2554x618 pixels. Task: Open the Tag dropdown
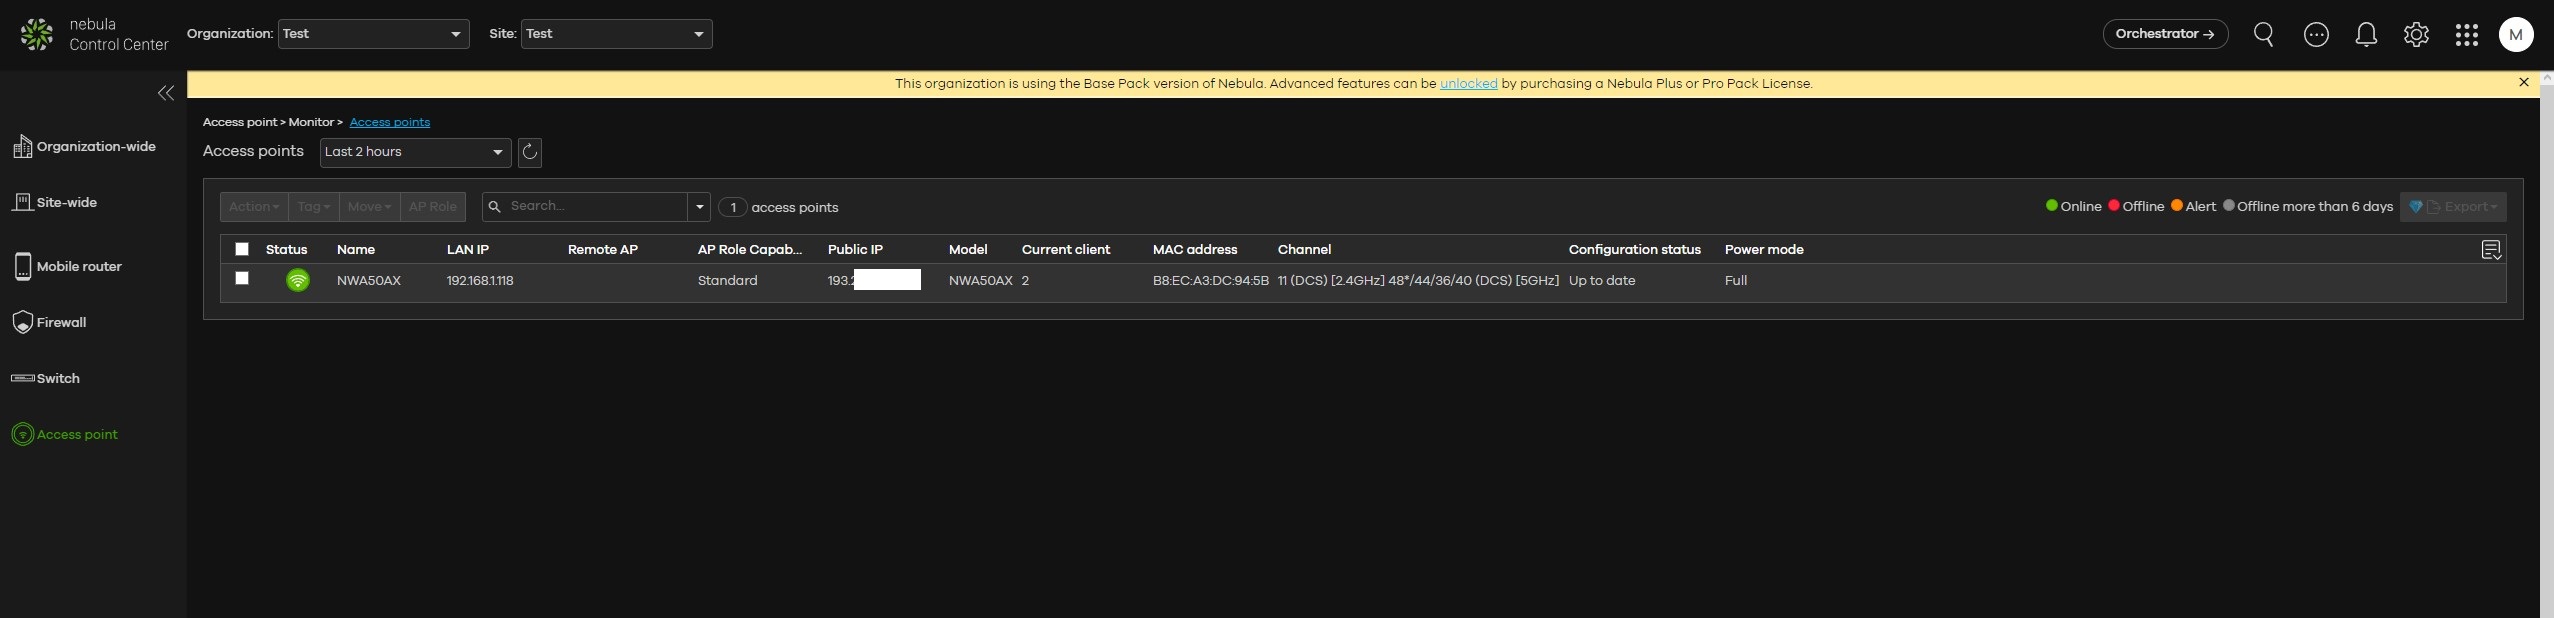coord(314,207)
